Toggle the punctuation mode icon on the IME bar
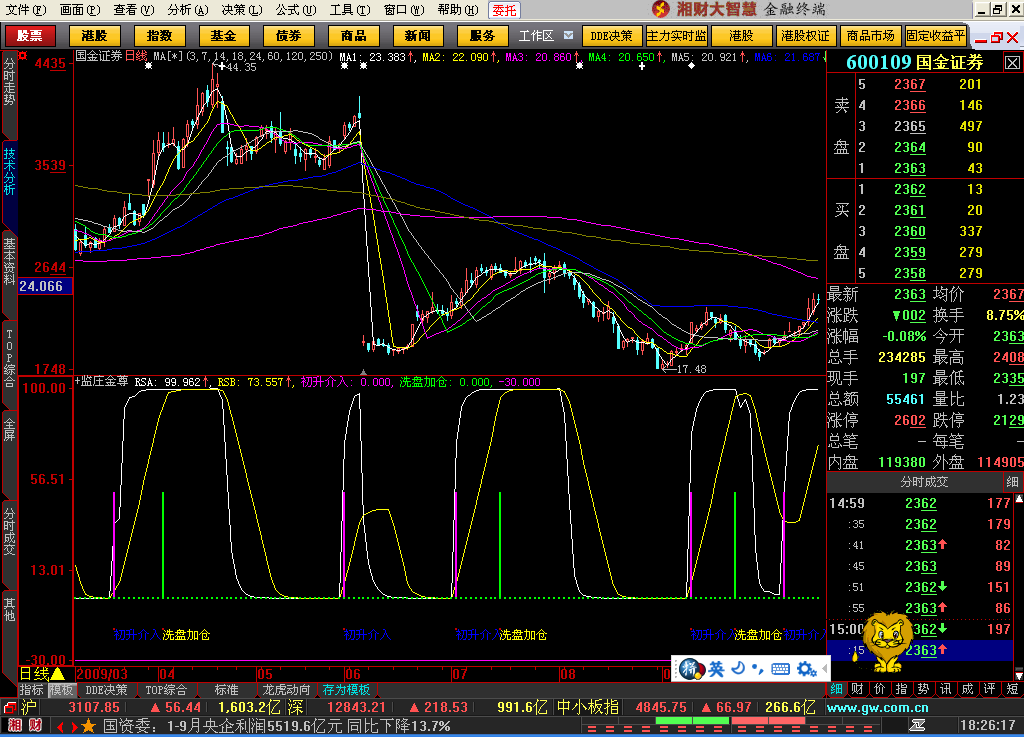Screen dimensions: 1024x737 pos(758,668)
